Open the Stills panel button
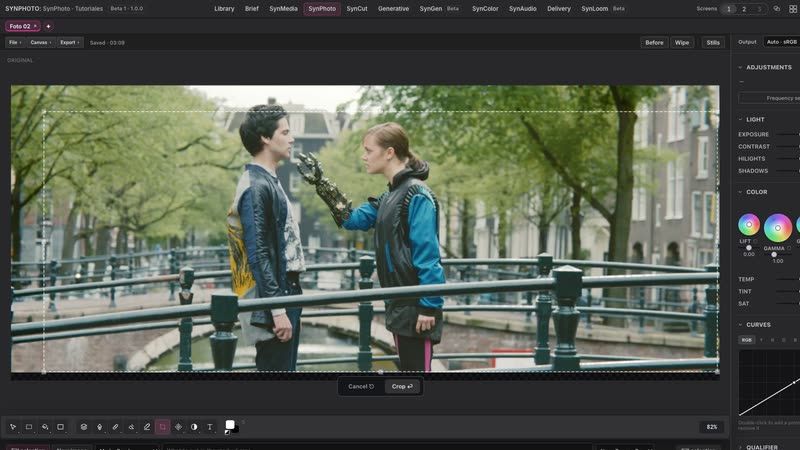Image resolution: width=800 pixels, height=450 pixels. [x=713, y=43]
